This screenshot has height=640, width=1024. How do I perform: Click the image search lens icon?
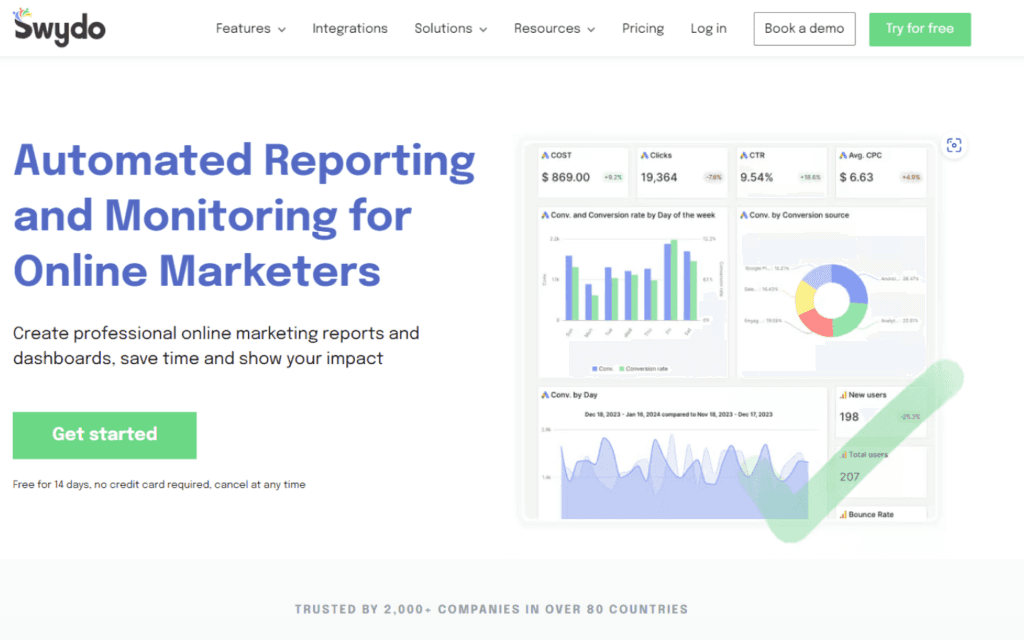[x=953, y=145]
